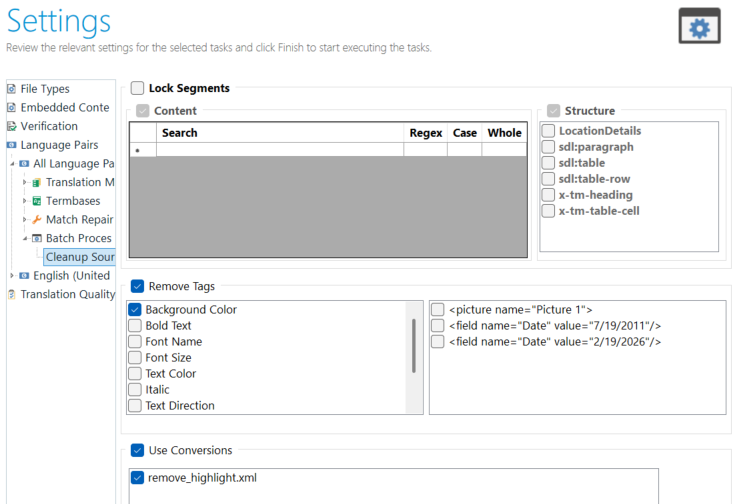Click the All Language Pairs icon
This screenshot has height=504, width=737.
[x=24, y=164]
